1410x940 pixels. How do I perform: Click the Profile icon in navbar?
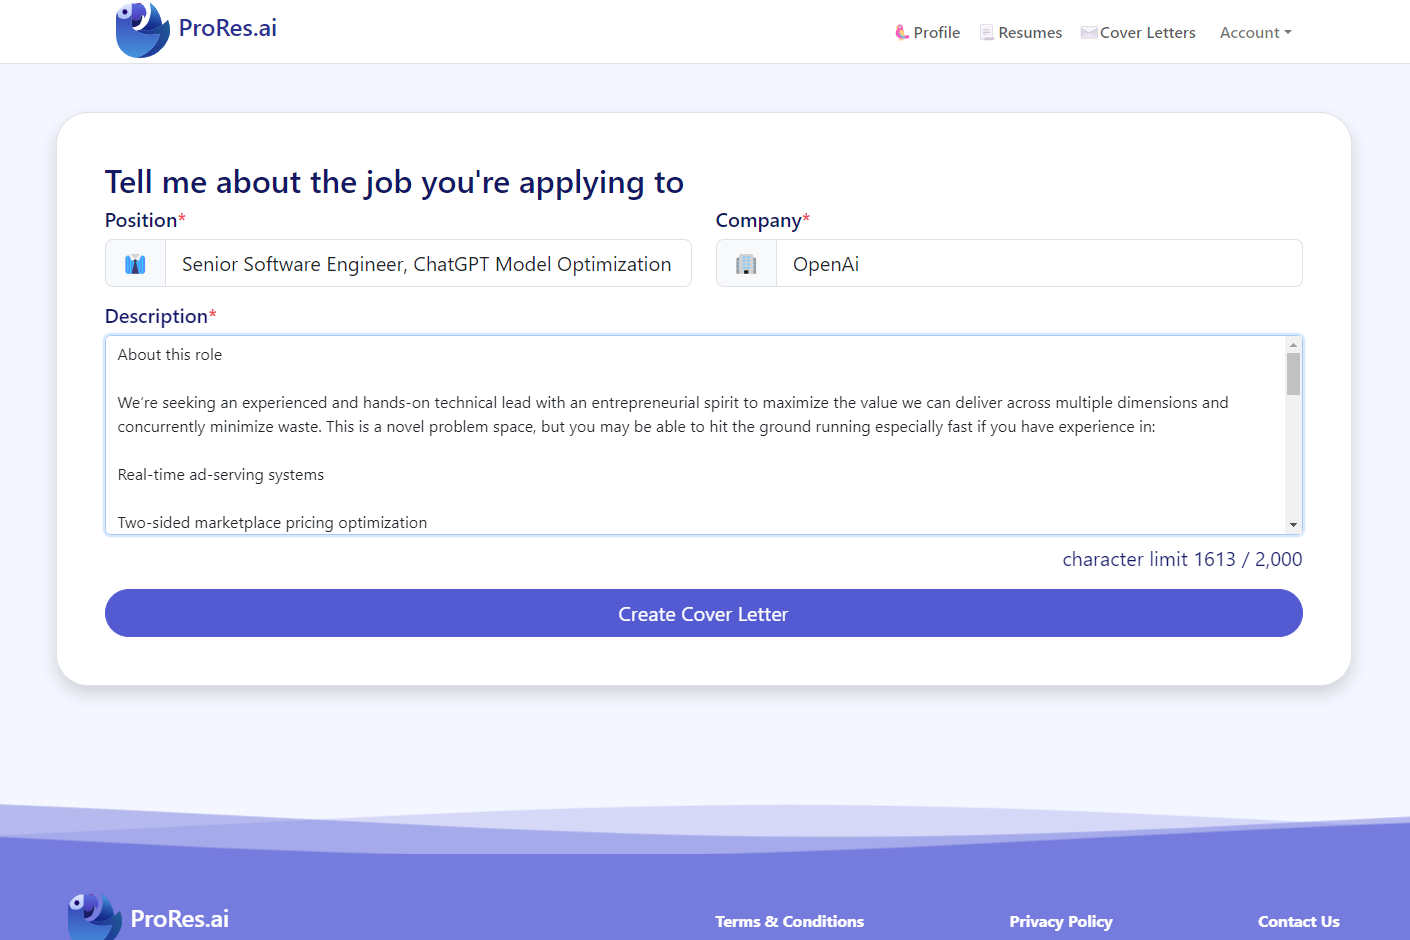pyautogui.click(x=902, y=32)
